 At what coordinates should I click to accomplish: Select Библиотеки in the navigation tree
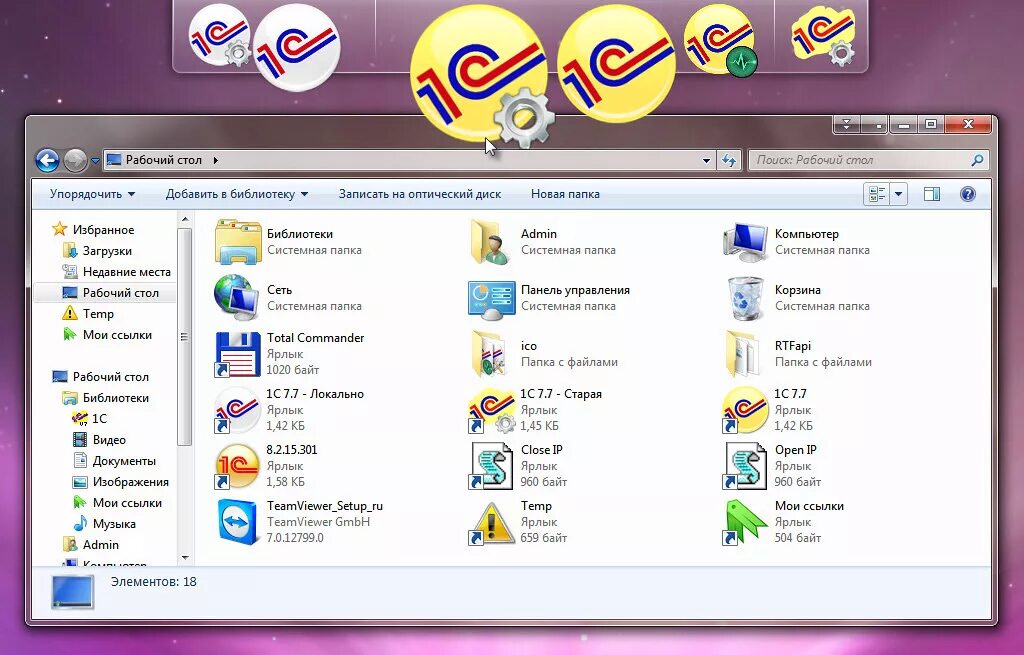tap(116, 398)
